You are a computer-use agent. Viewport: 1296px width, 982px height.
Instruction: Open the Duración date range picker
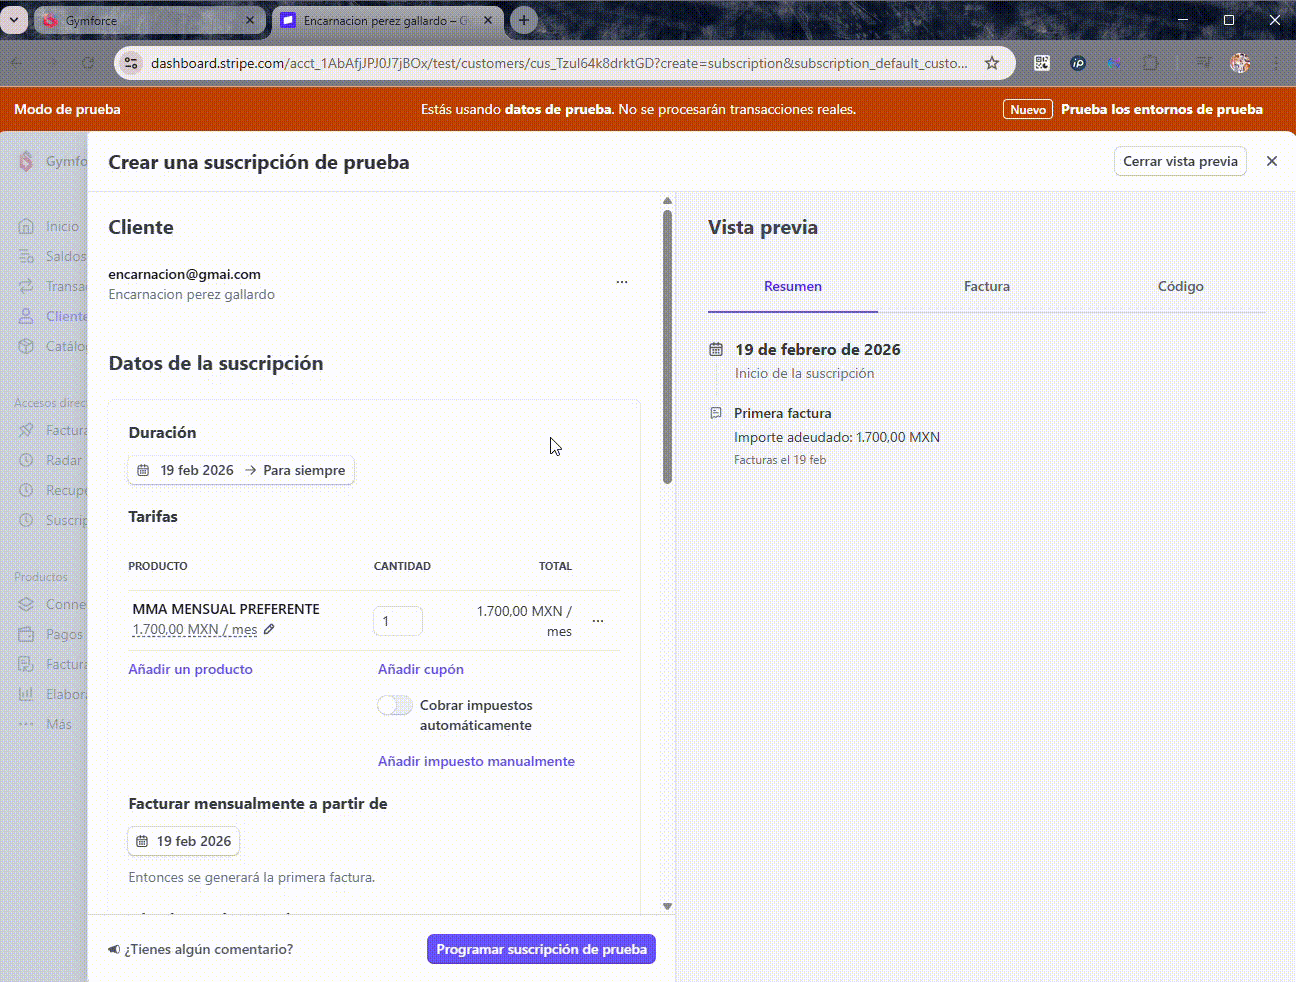(241, 470)
